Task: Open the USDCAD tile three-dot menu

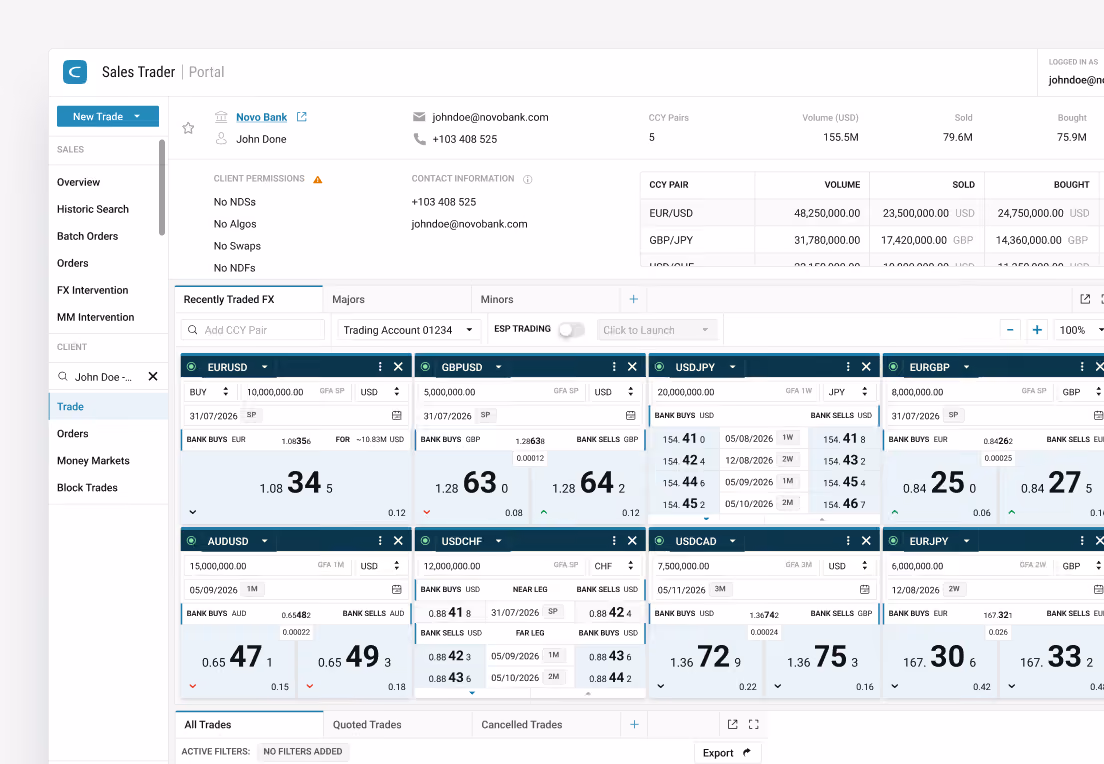Action: (x=848, y=541)
